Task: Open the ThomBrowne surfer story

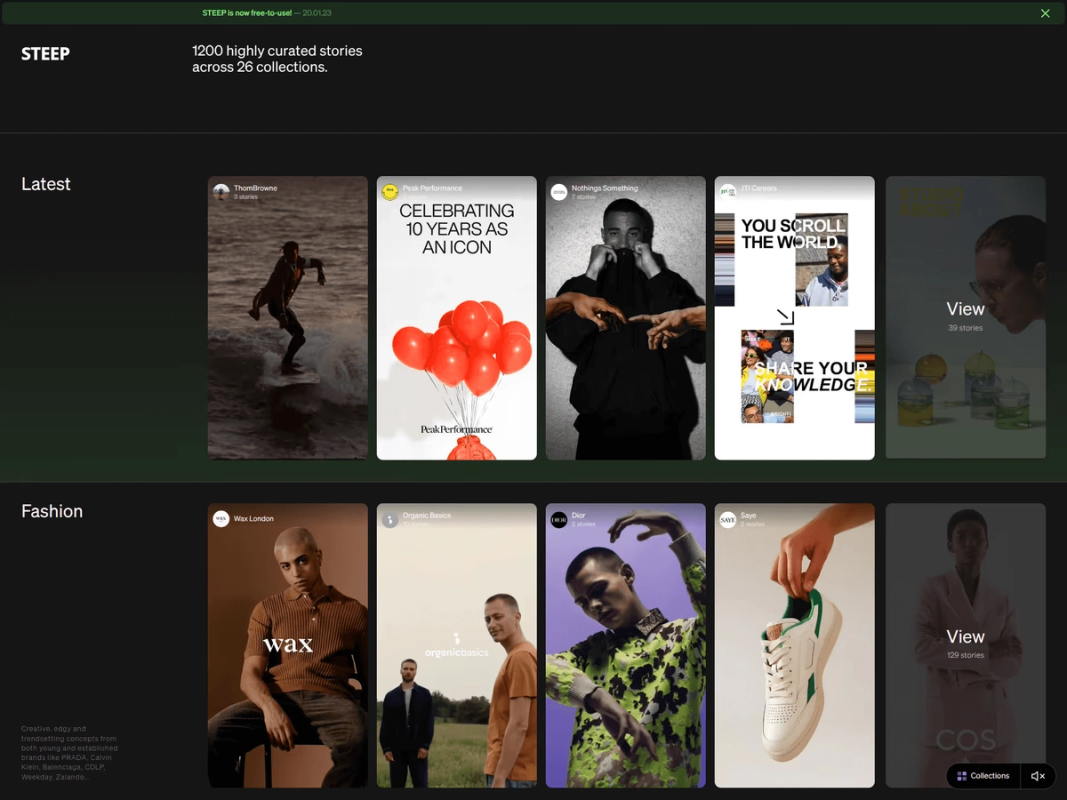Action: point(288,318)
